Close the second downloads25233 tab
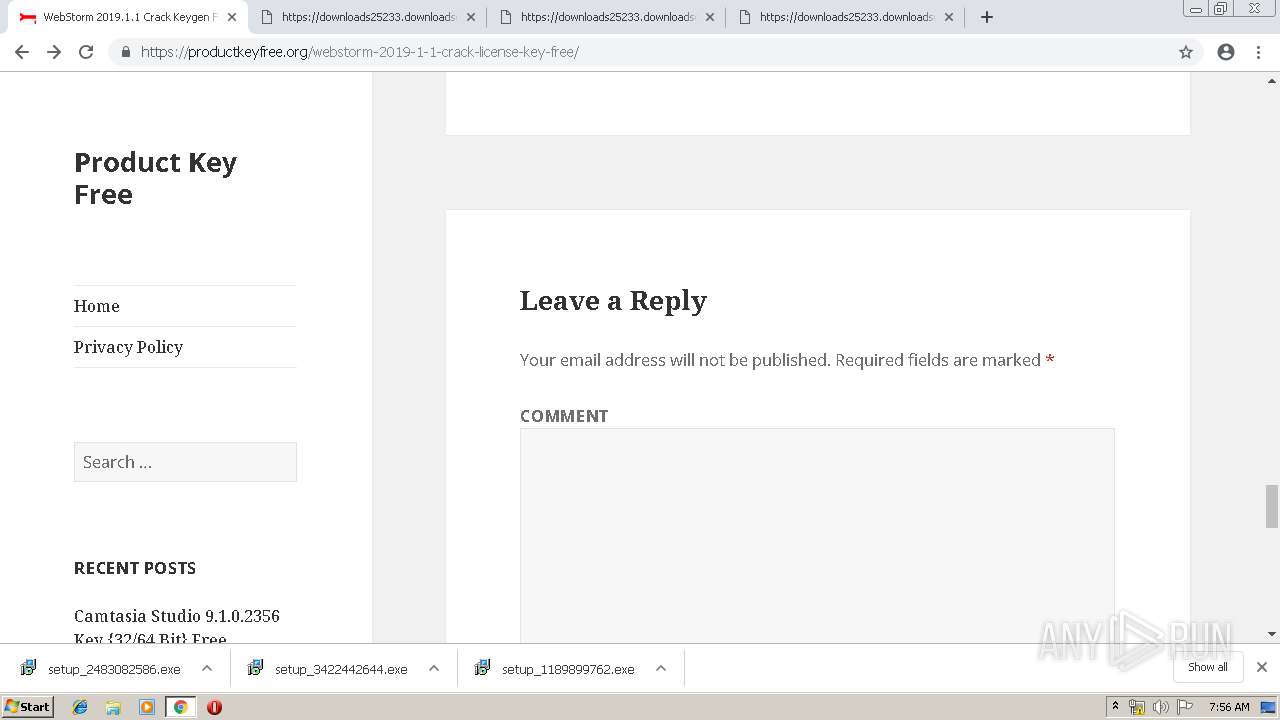 click(x=471, y=17)
